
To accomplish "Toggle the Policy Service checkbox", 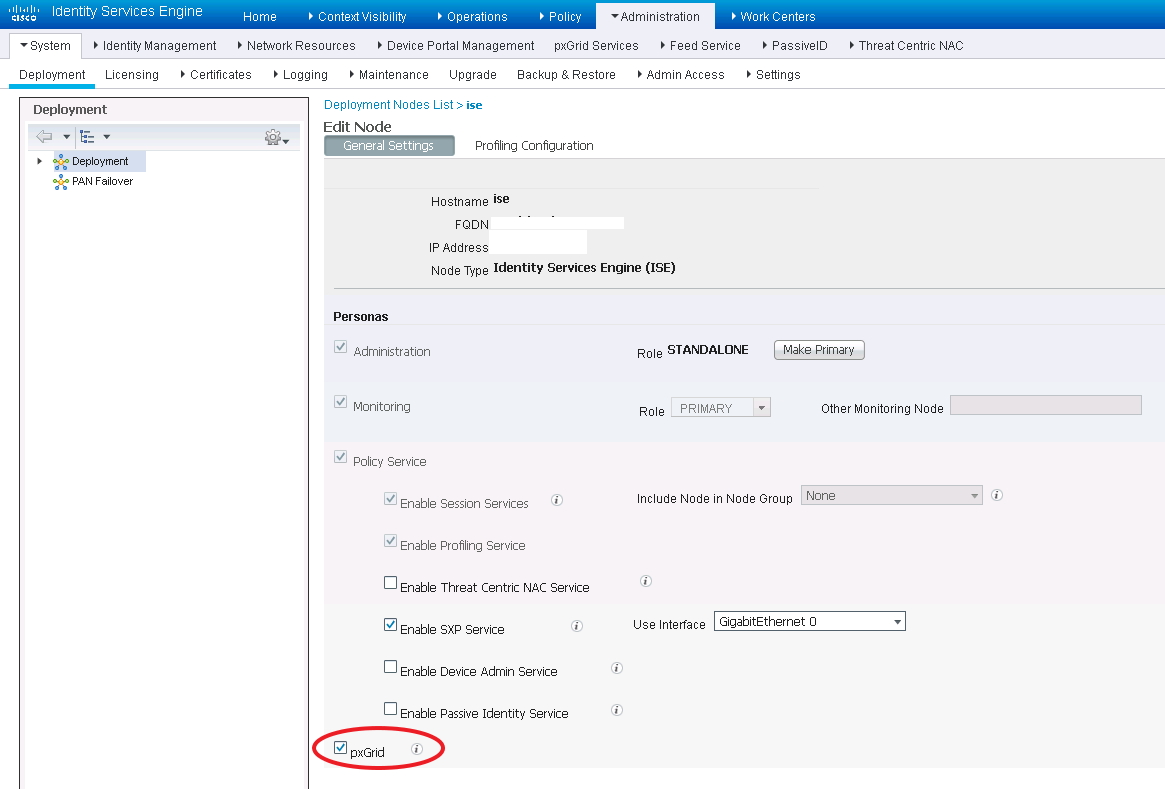I will tap(340, 457).
